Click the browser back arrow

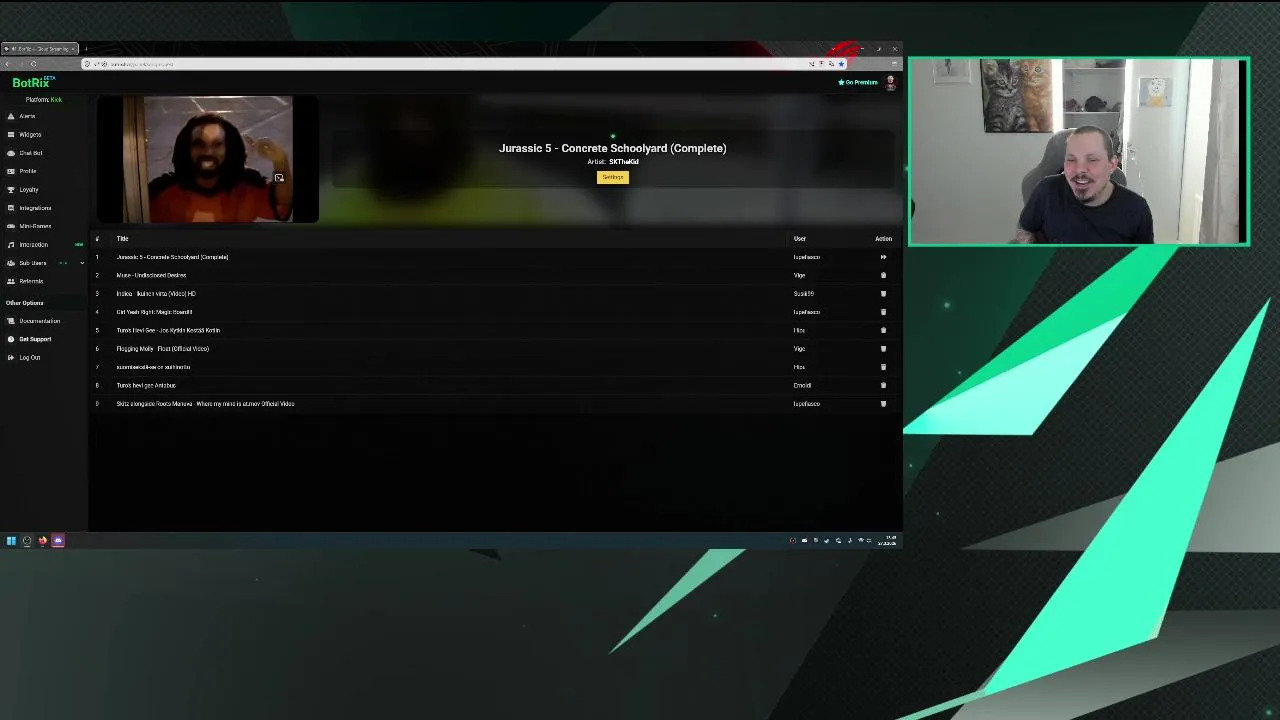(7, 64)
